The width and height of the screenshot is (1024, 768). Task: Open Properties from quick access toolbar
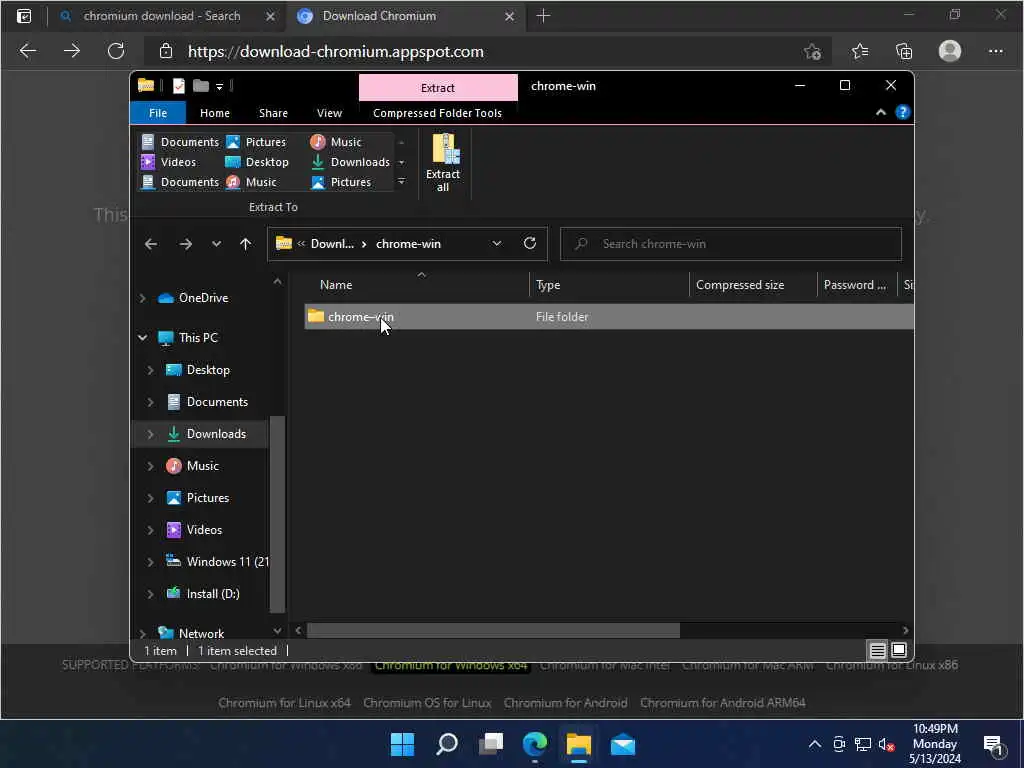pyautogui.click(x=178, y=86)
